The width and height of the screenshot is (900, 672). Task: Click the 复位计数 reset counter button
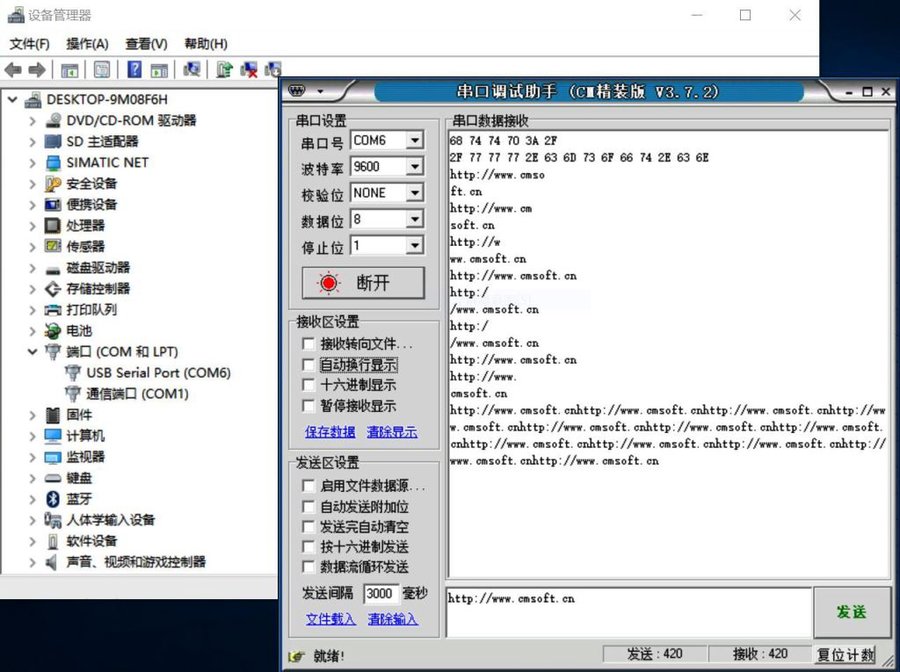[x=845, y=655]
